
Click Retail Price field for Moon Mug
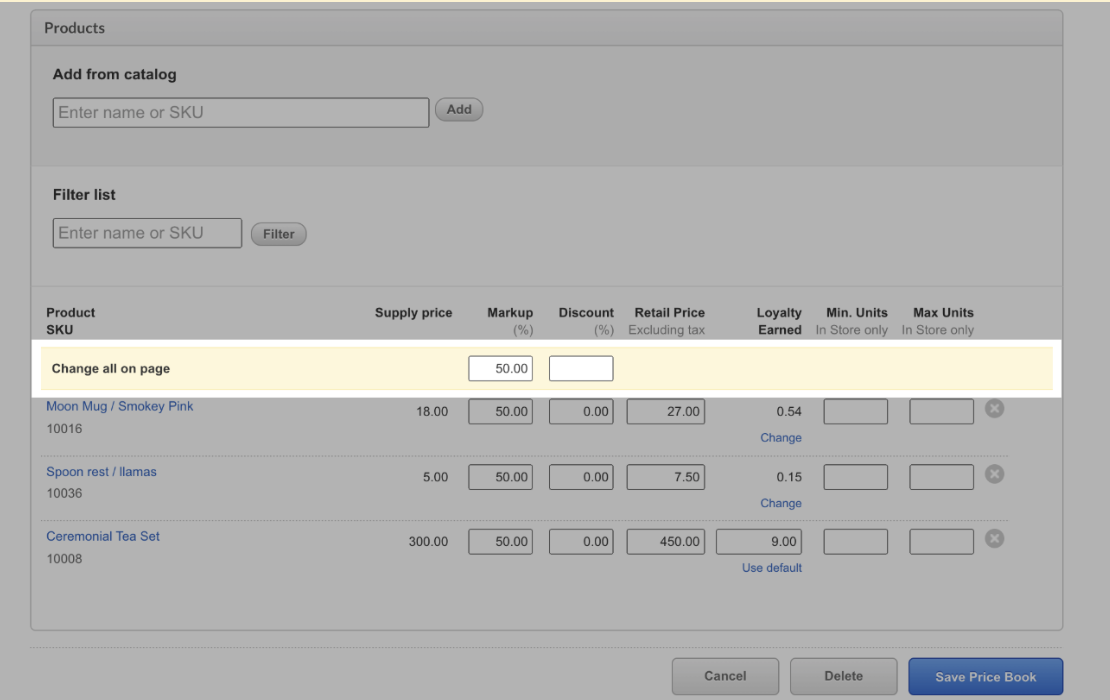click(x=665, y=412)
